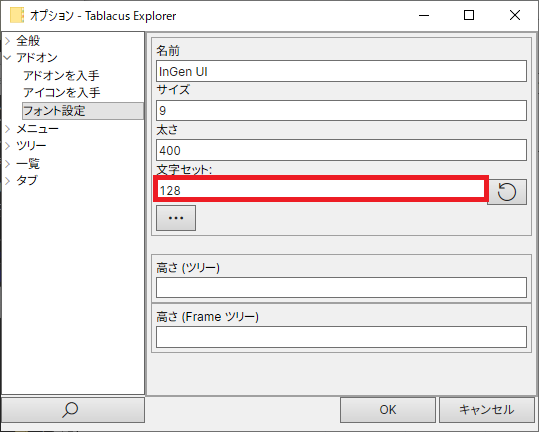Click the 高さ (ツリー) input field
539x432 pixels.
341,287
